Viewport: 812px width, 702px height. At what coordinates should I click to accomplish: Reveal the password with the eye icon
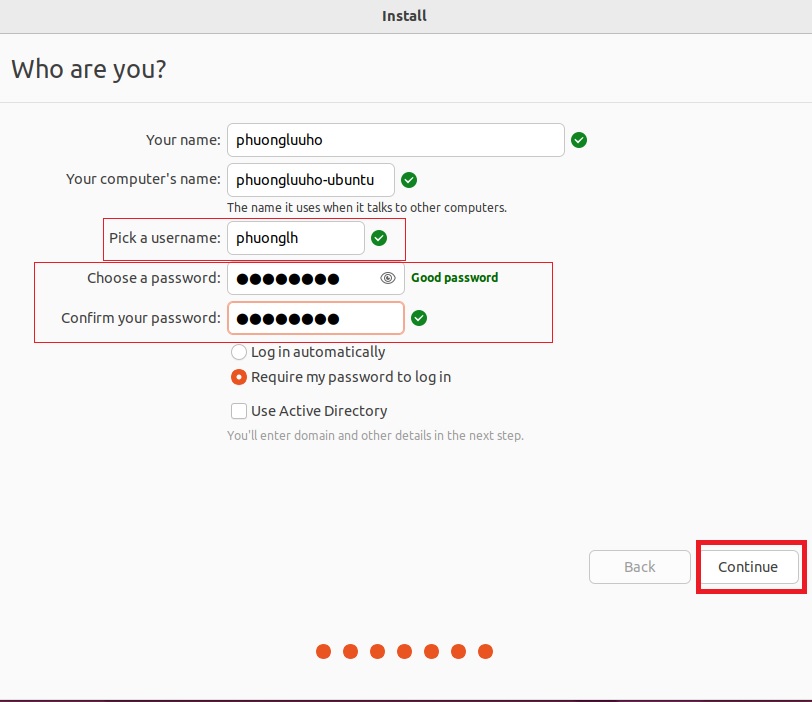pyautogui.click(x=388, y=279)
